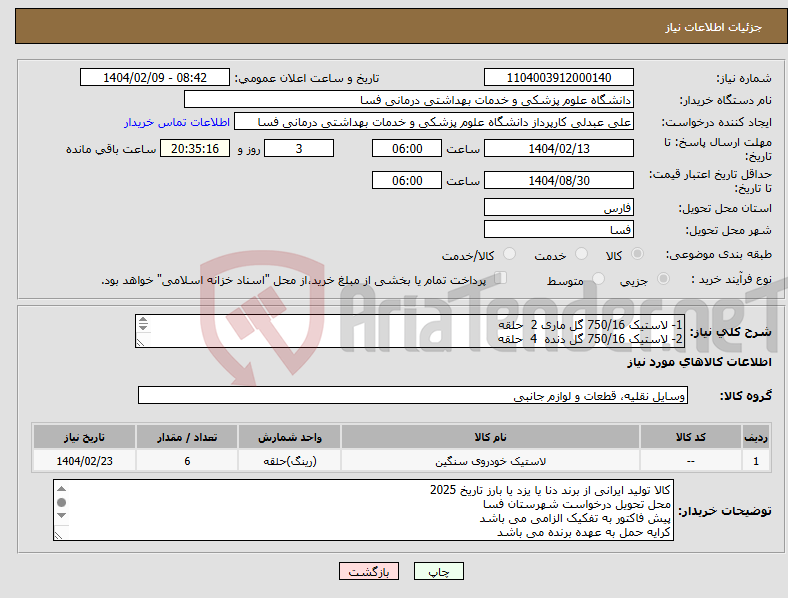The height and width of the screenshot is (598, 788).
Task: Click the quantity cell showing 6
Action: pos(187,461)
